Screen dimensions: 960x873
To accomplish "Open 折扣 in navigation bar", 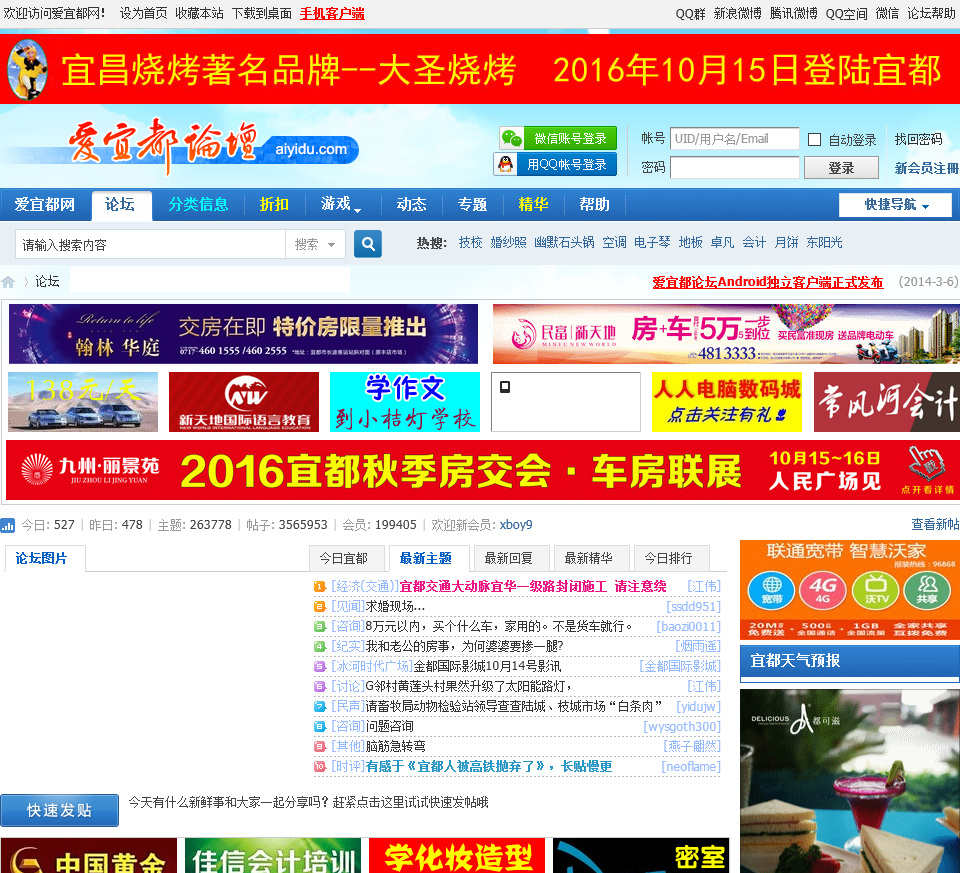I will click(x=274, y=204).
